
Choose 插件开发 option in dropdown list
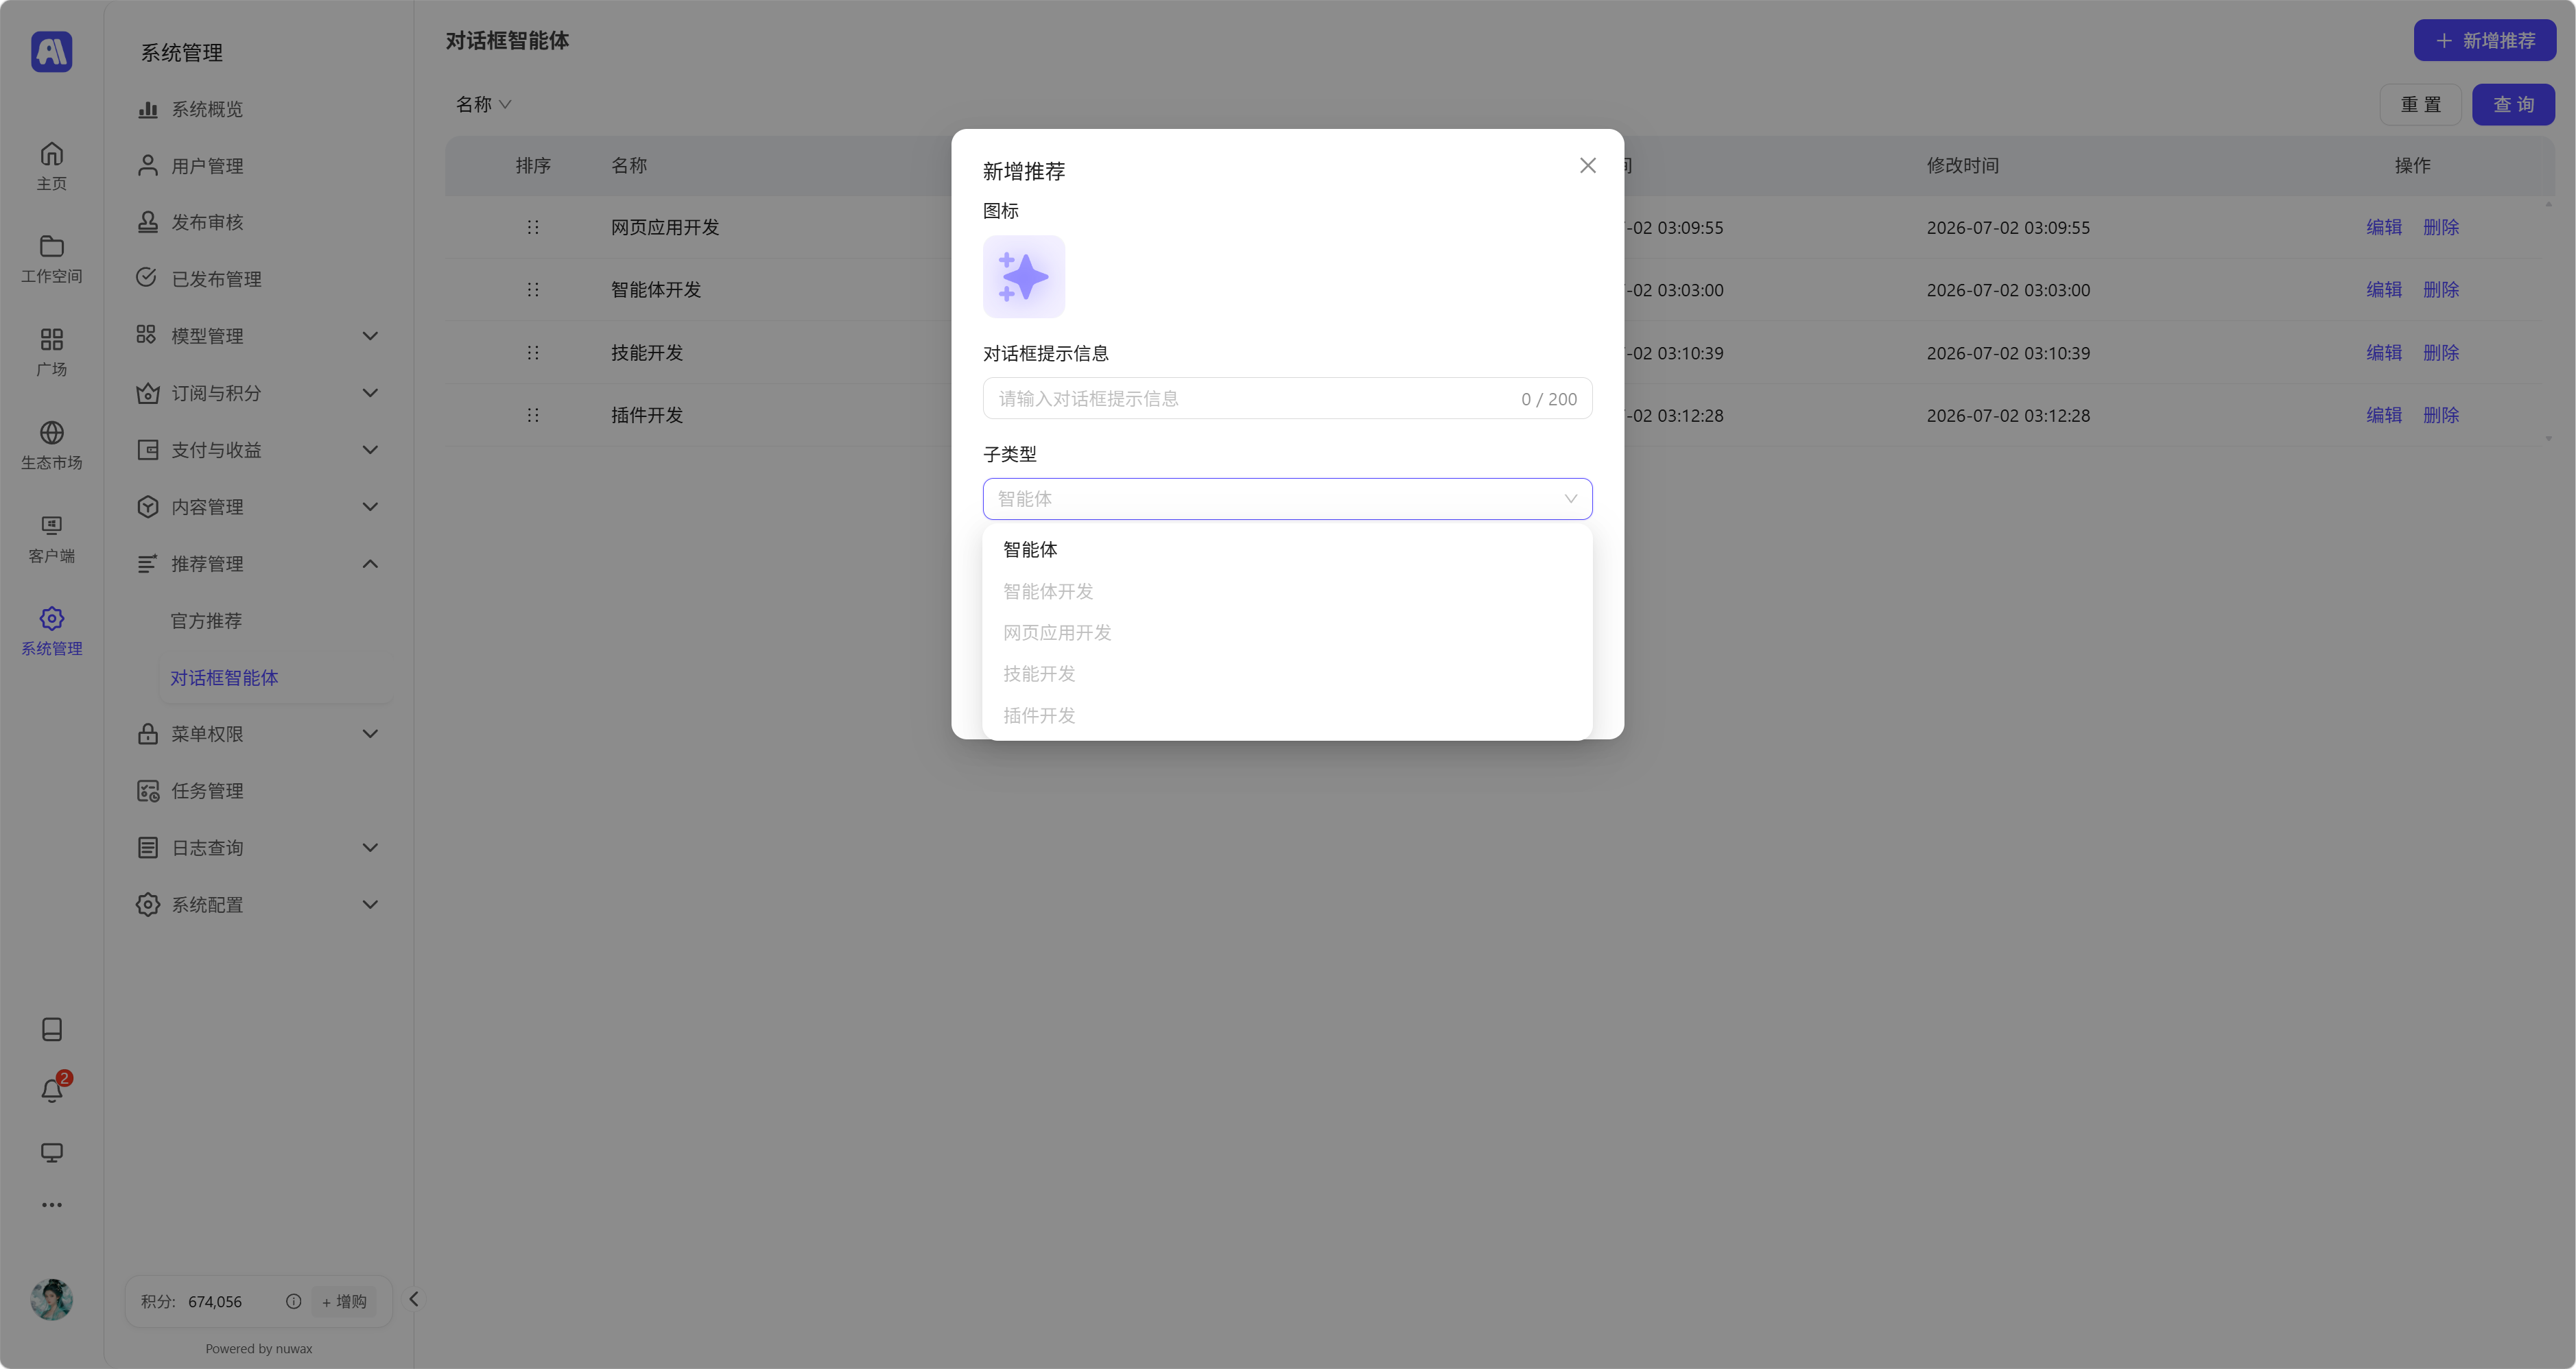pos(1287,715)
